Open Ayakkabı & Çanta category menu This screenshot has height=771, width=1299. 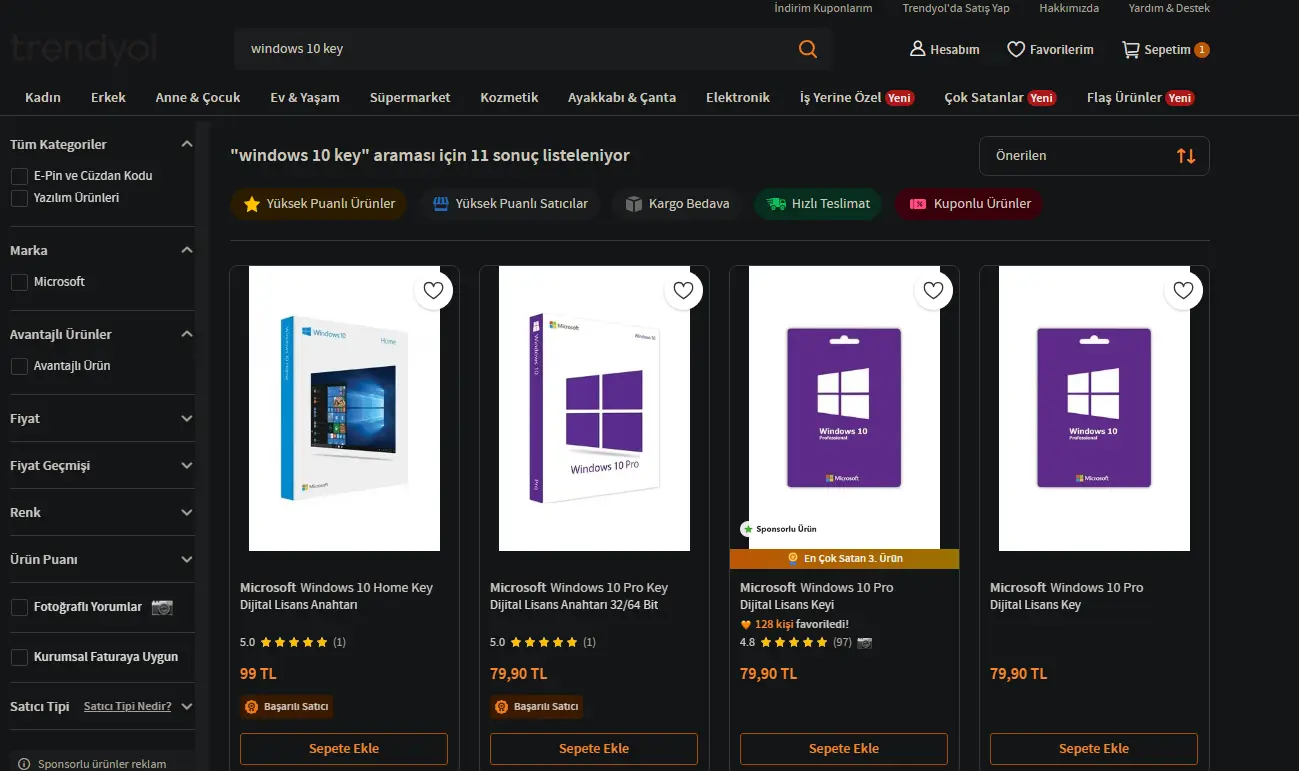point(622,97)
